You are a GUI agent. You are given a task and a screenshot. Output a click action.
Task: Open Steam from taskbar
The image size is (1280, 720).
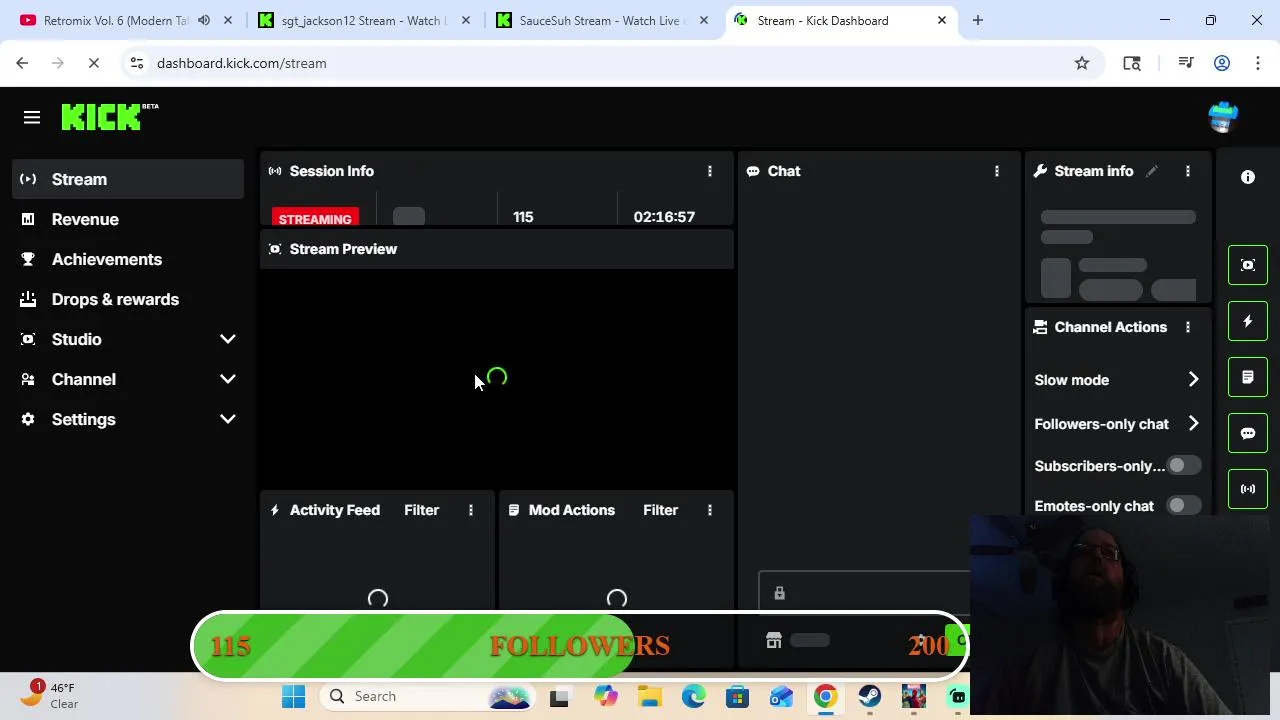[x=869, y=696]
